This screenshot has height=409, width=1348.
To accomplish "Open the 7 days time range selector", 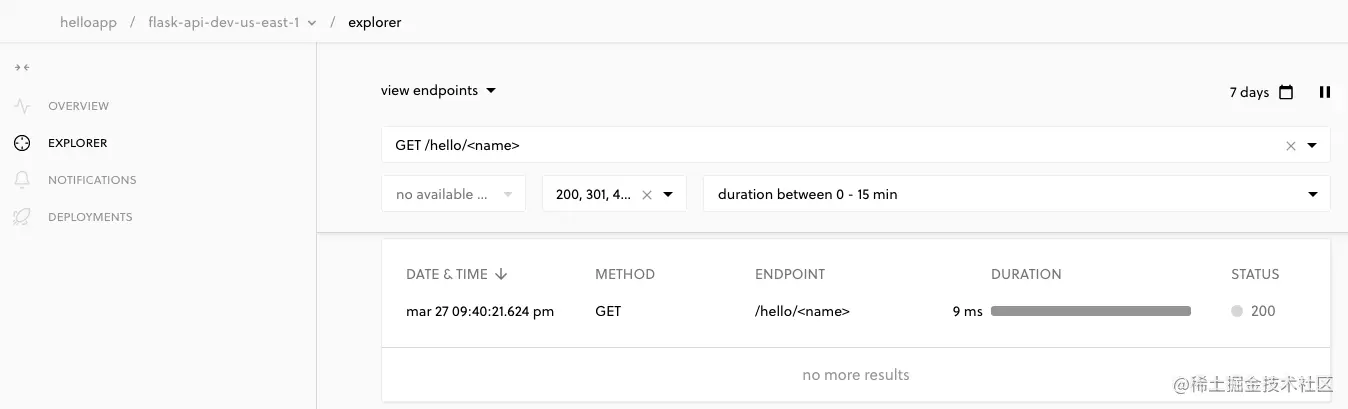I will [1249, 92].
